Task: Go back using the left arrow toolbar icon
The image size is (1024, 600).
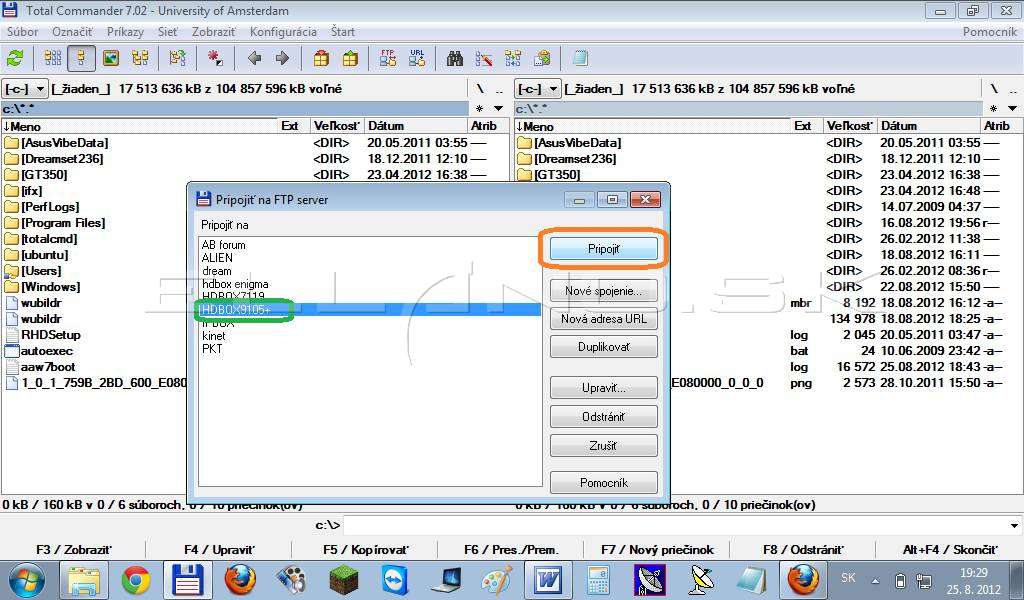Action: pyautogui.click(x=255, y=59)
